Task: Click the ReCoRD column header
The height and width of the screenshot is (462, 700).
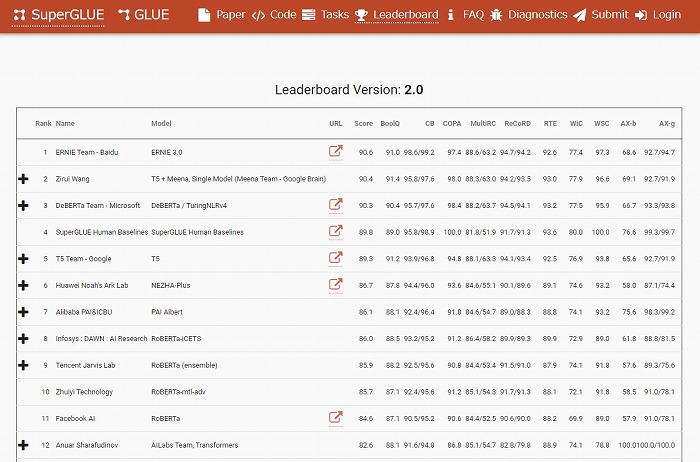Action: pyautogui.click(x=517, y=124)
